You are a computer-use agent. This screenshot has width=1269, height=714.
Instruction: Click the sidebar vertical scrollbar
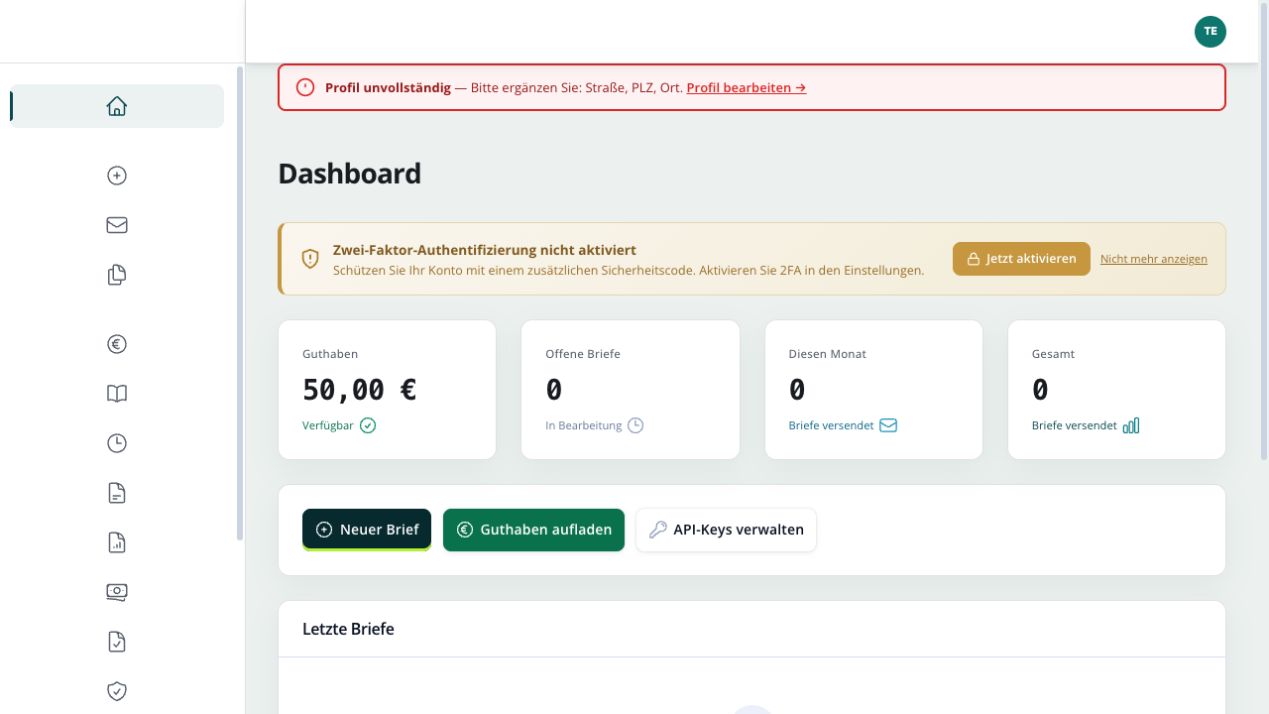tap(240, 303)
